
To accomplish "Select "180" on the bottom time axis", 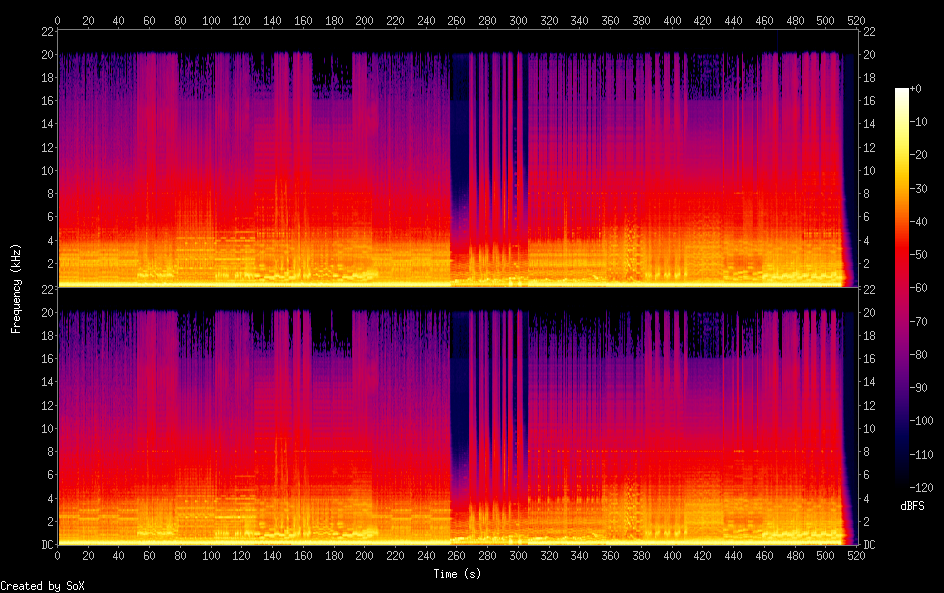I will pos(334,556).
